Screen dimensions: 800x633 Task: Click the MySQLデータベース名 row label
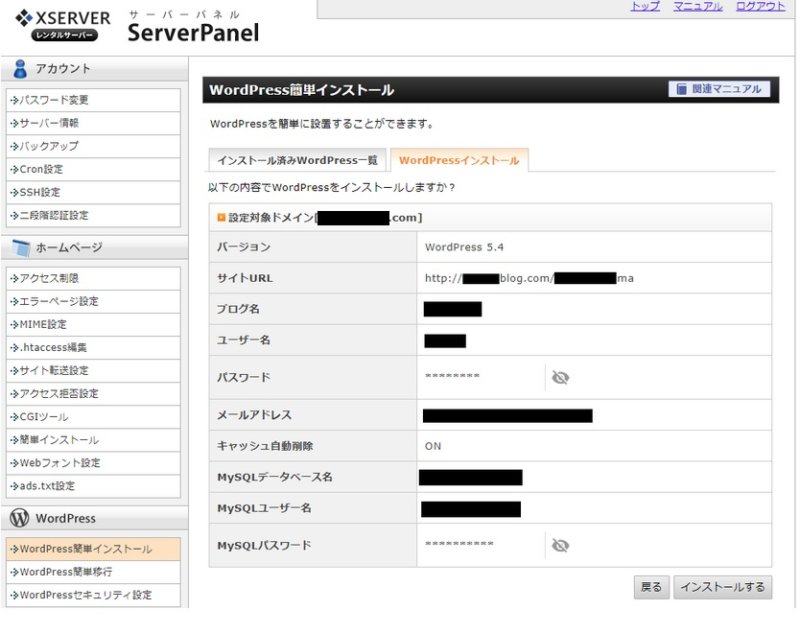(274, 477)
